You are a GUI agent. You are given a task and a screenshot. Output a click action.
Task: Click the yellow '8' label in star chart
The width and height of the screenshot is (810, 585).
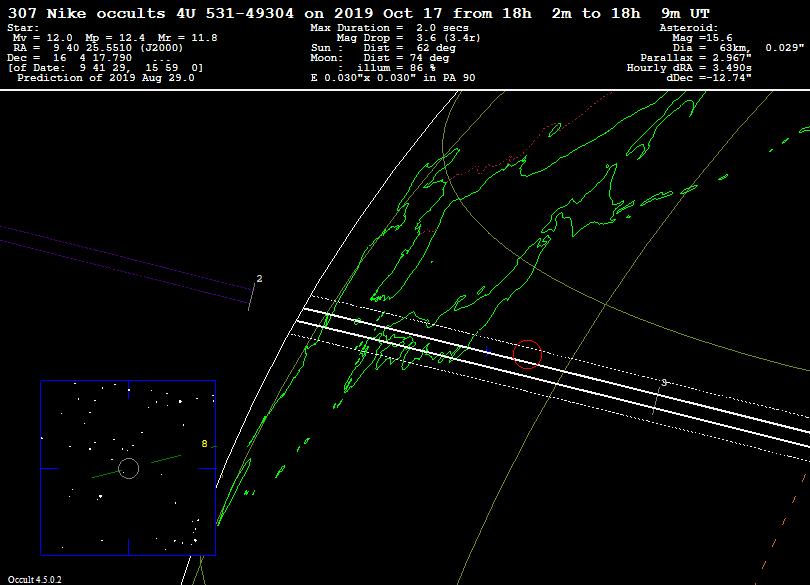[x=205, y=444]
